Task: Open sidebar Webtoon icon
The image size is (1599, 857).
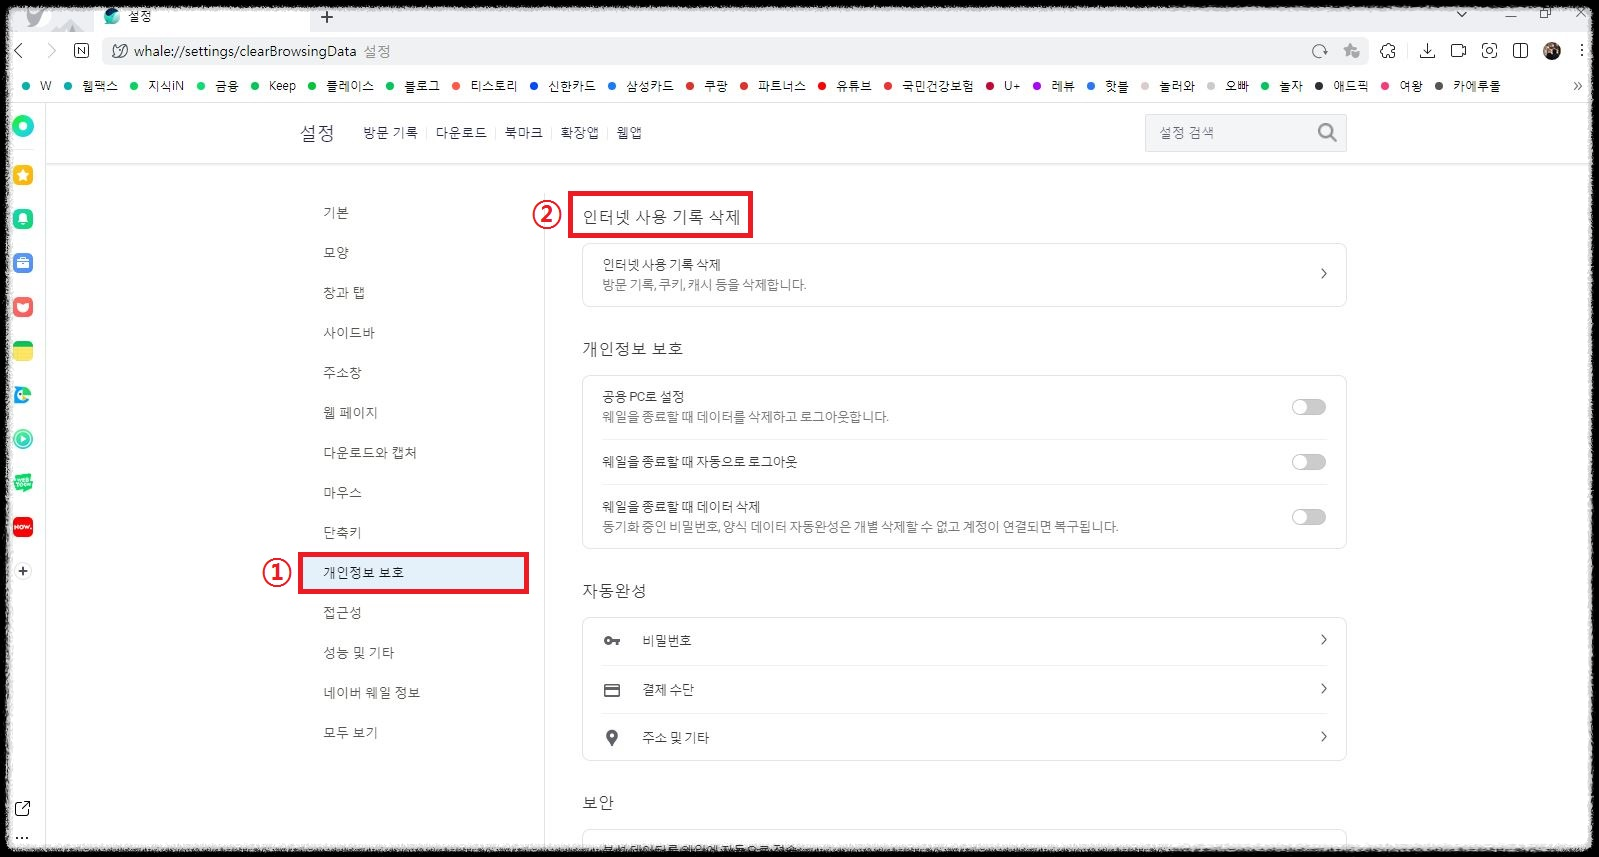Action: 23,483
